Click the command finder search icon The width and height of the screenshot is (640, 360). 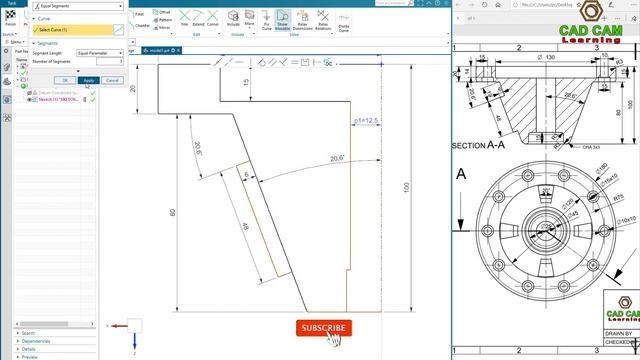(x=410, y=3)
